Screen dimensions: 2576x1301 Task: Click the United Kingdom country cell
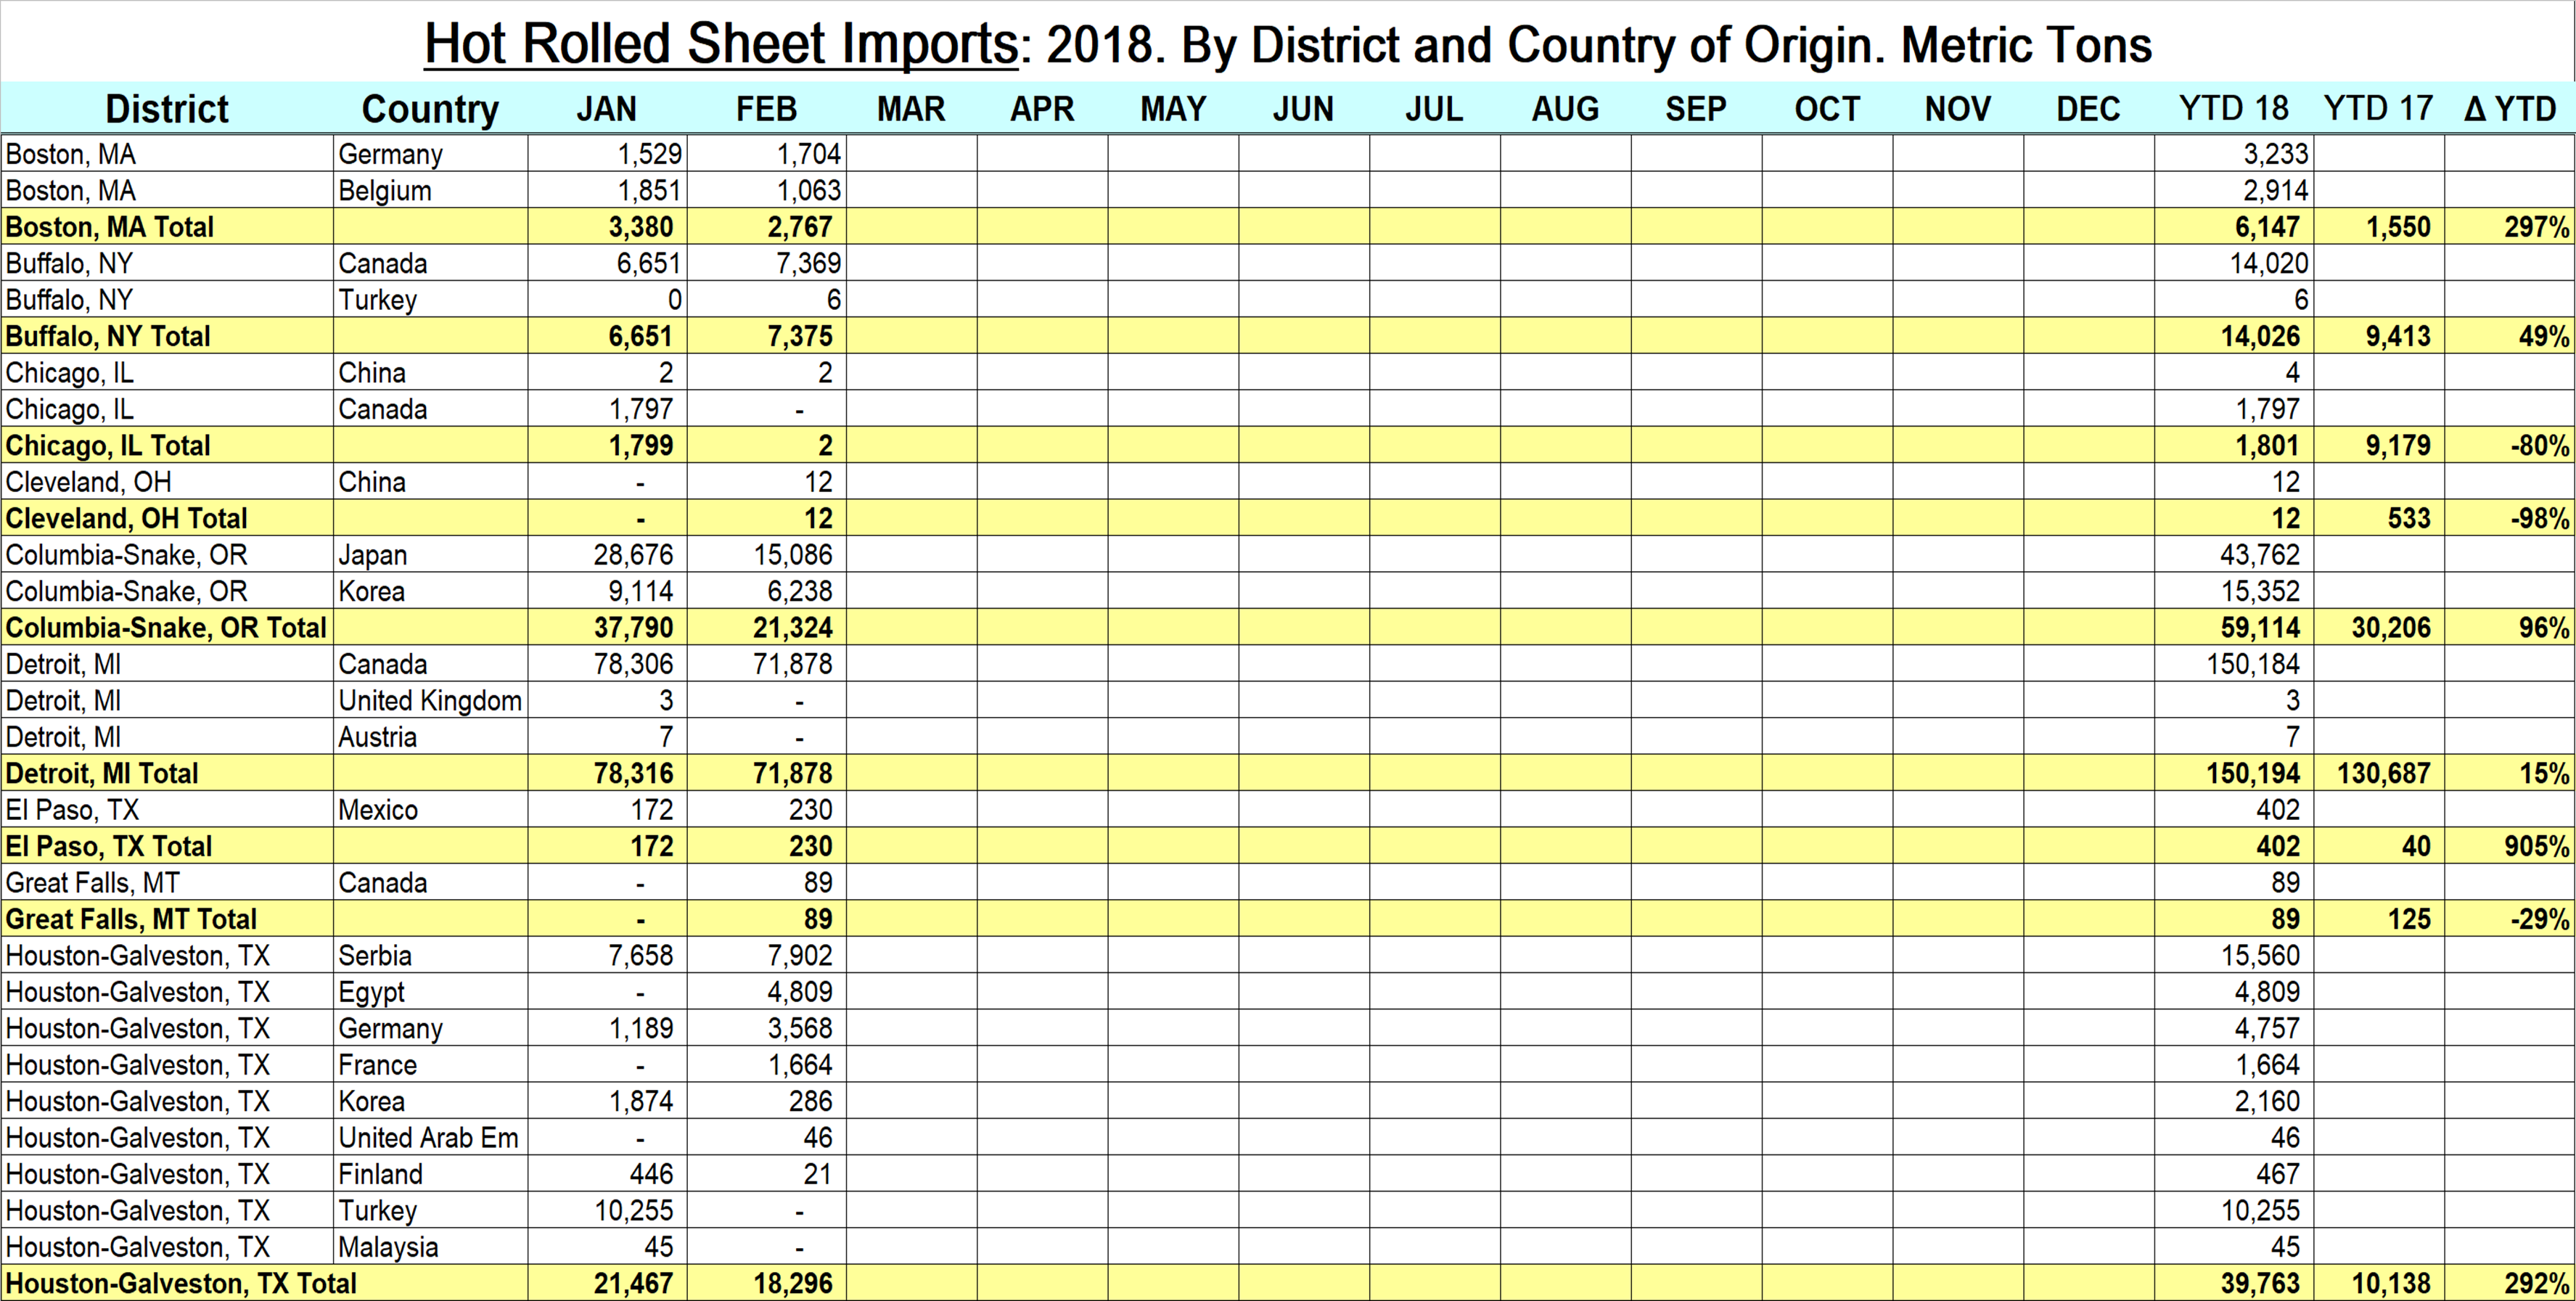430,700
